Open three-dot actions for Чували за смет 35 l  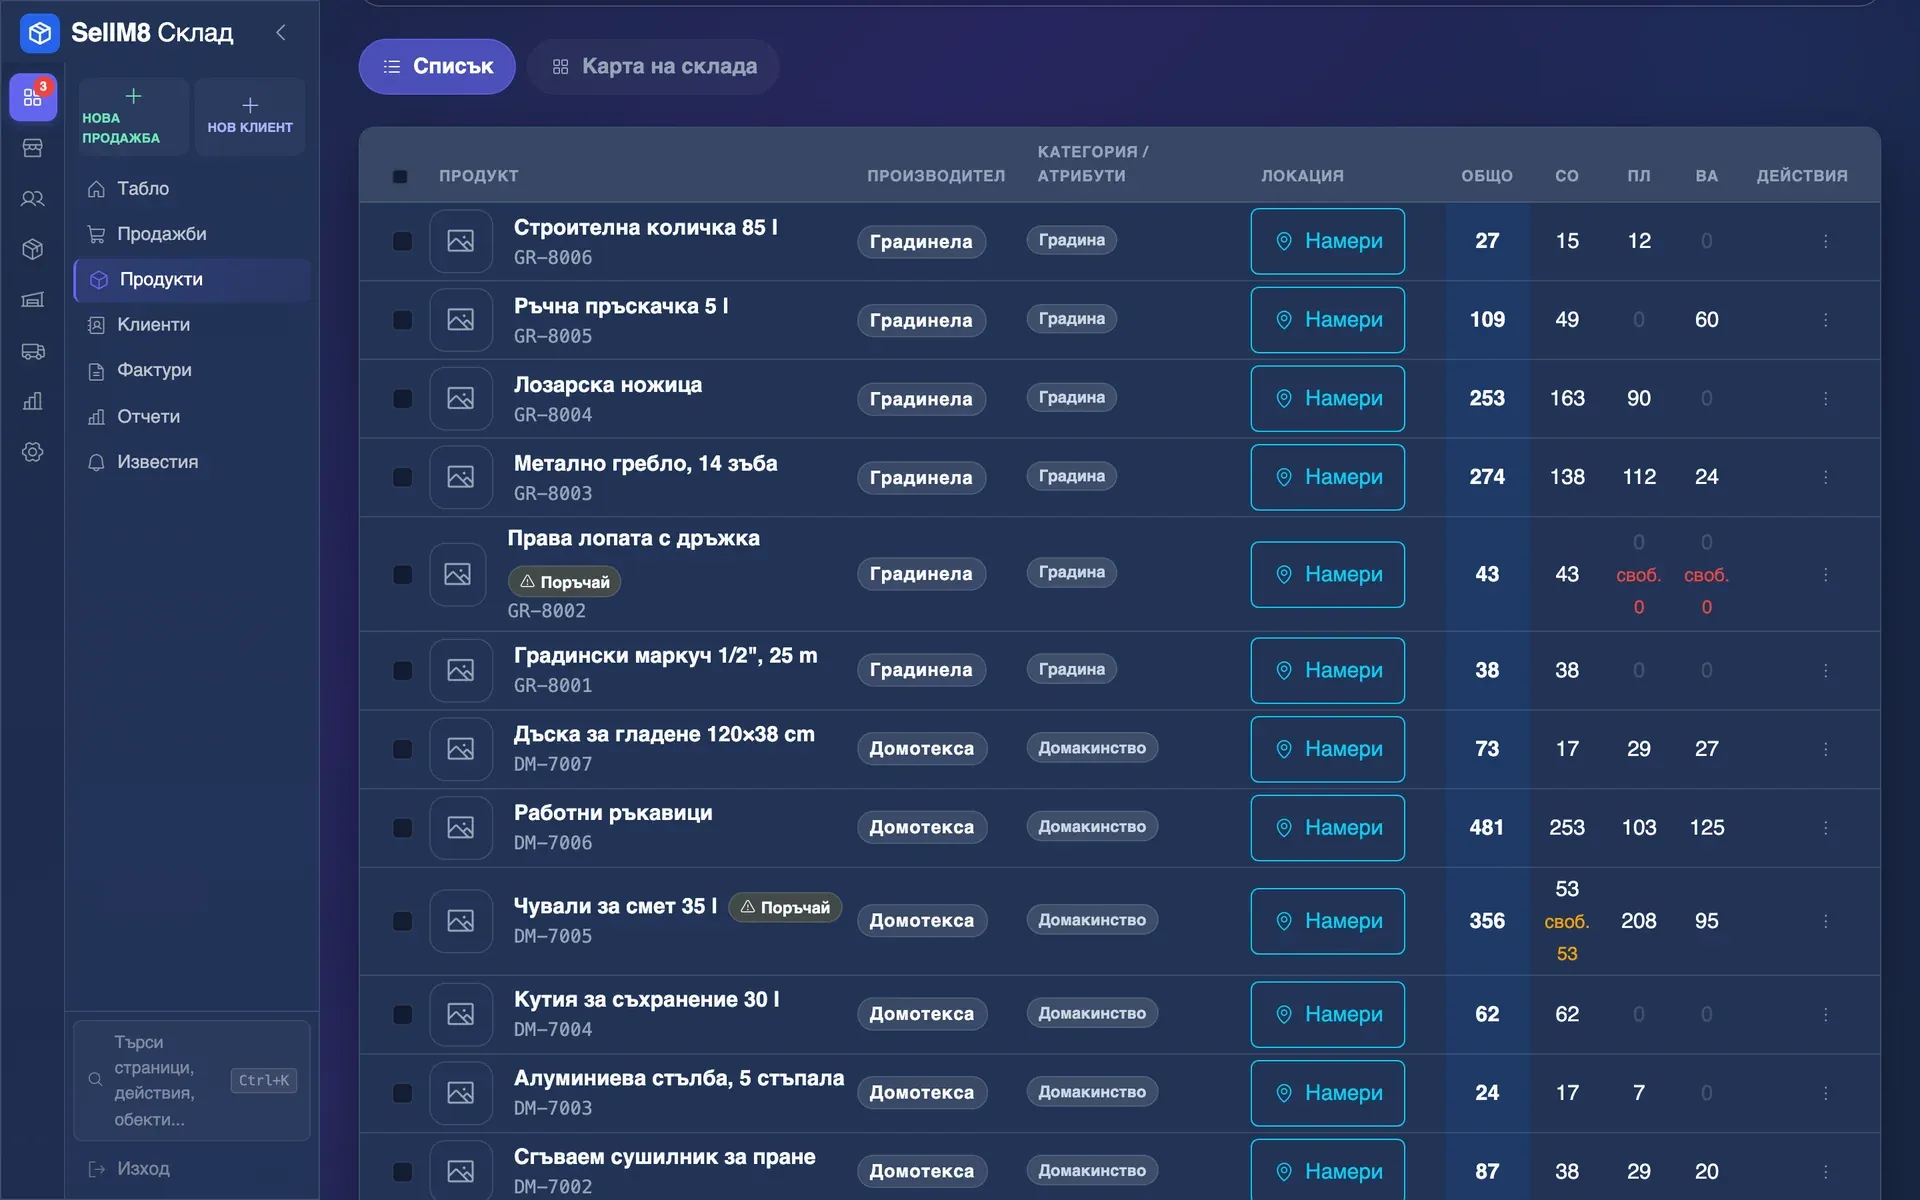(x=1825, y=921)
